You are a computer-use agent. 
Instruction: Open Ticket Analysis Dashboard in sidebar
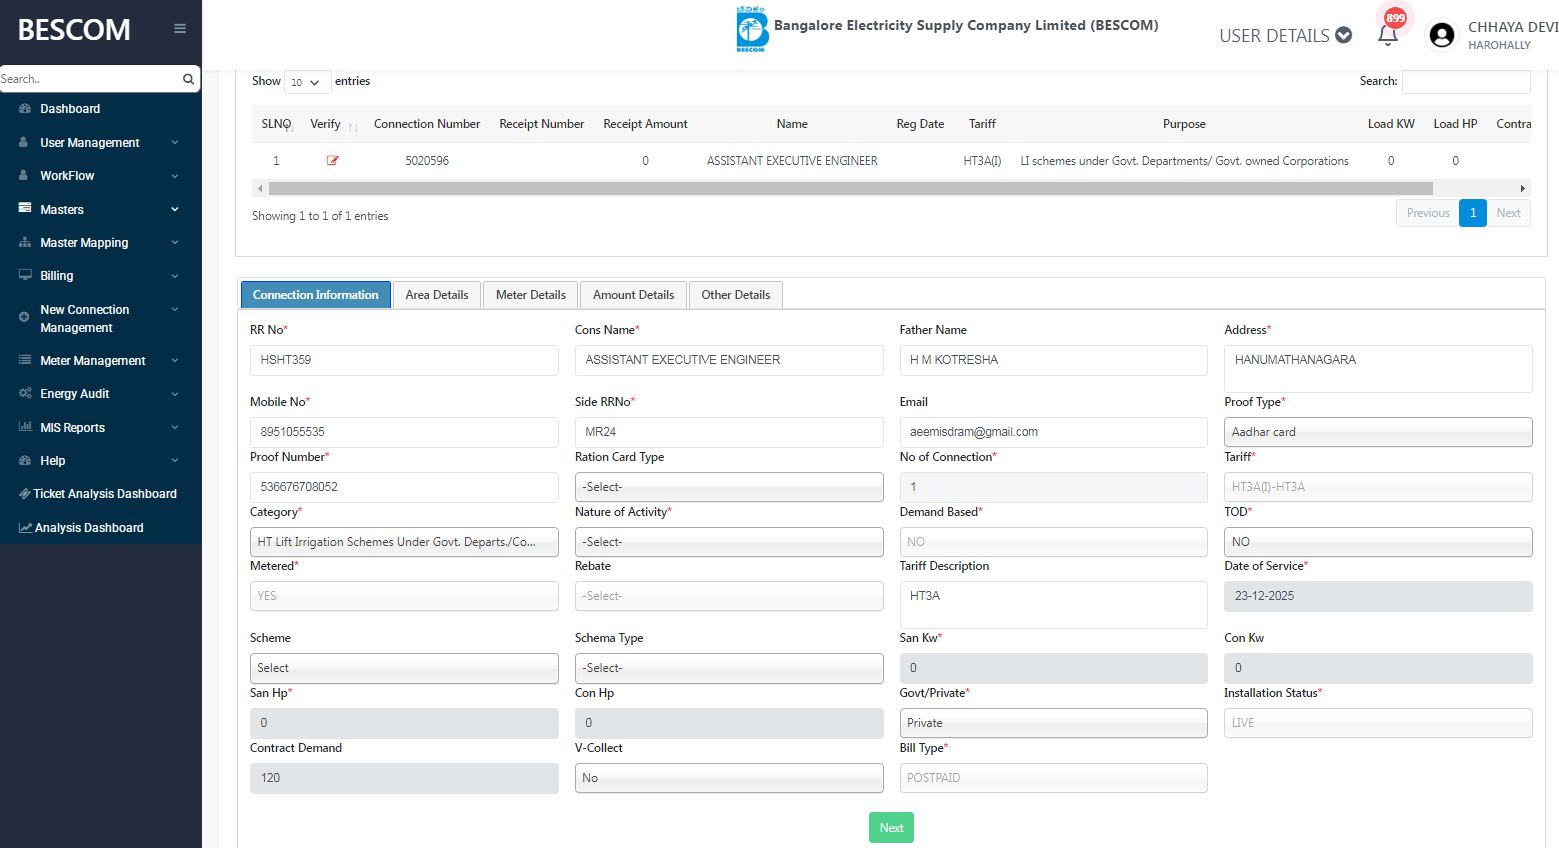[104, 494]
